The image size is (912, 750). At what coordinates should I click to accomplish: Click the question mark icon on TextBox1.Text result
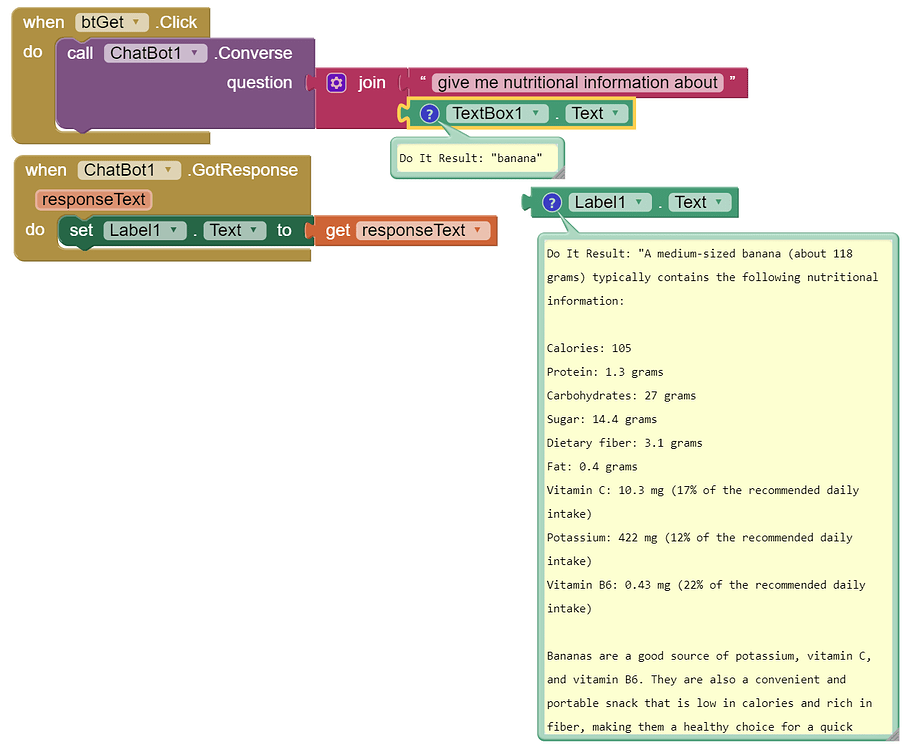click(429, 113)
